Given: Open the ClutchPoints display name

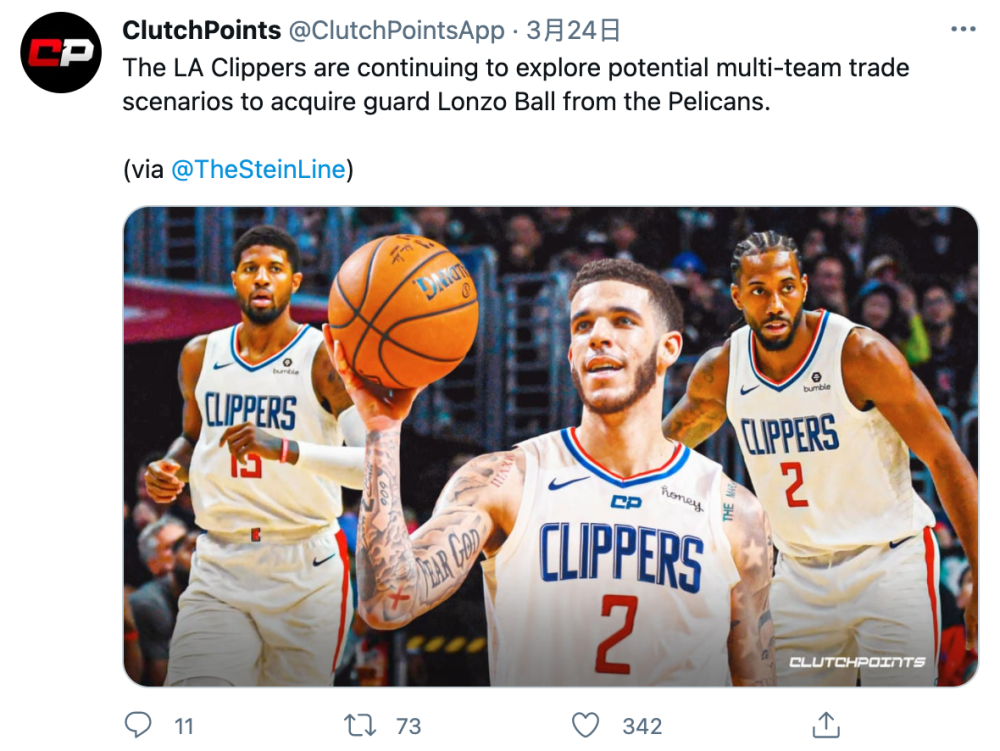Looking at the screenshot, I should point(202,31).
